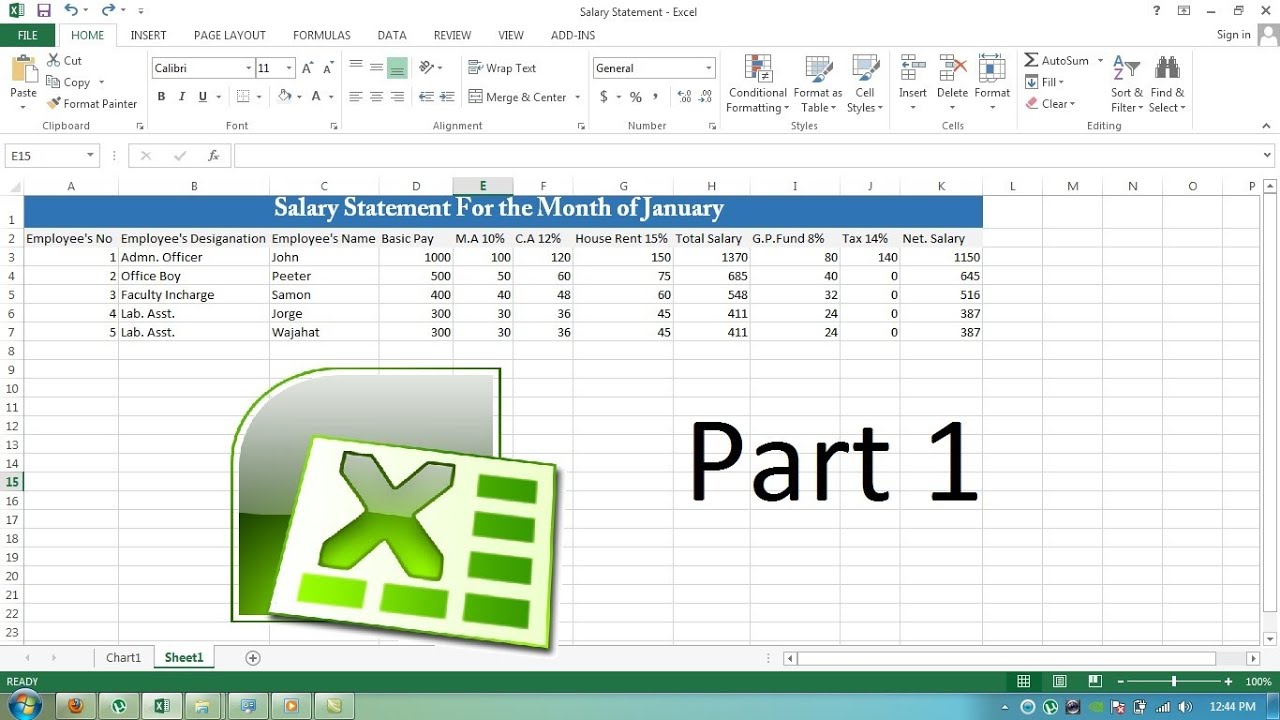The image size is (1280, 720).
Task: Click the Decrease Indent icon
Action: (427, 97)
